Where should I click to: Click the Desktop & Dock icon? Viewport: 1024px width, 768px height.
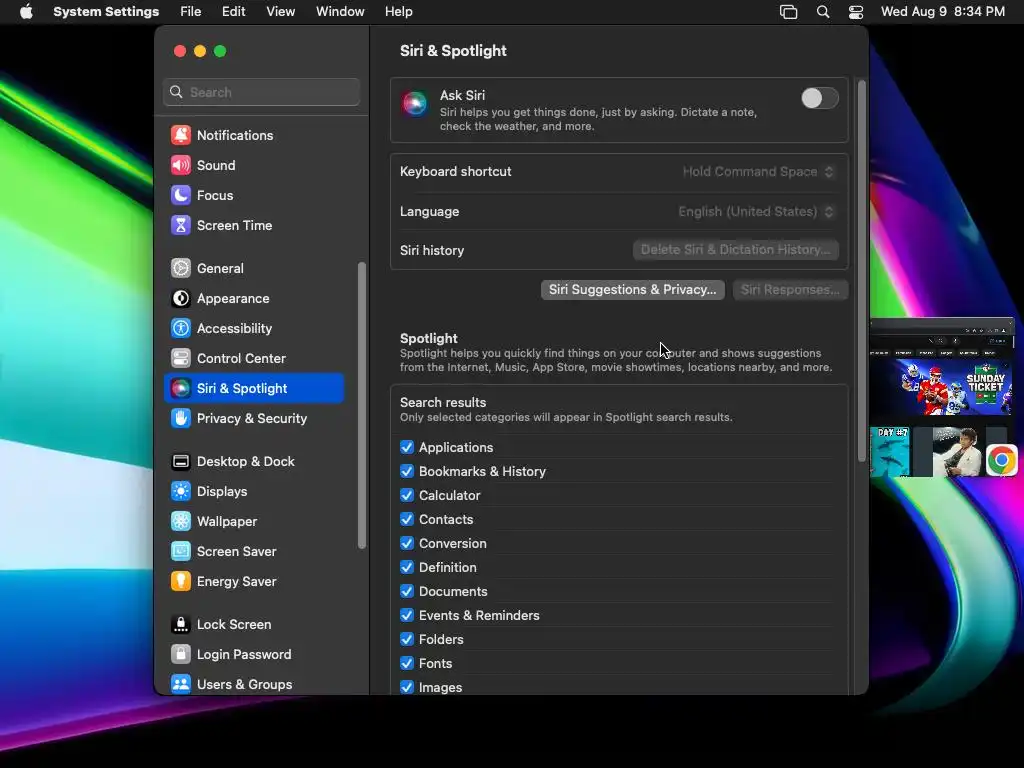181,462
